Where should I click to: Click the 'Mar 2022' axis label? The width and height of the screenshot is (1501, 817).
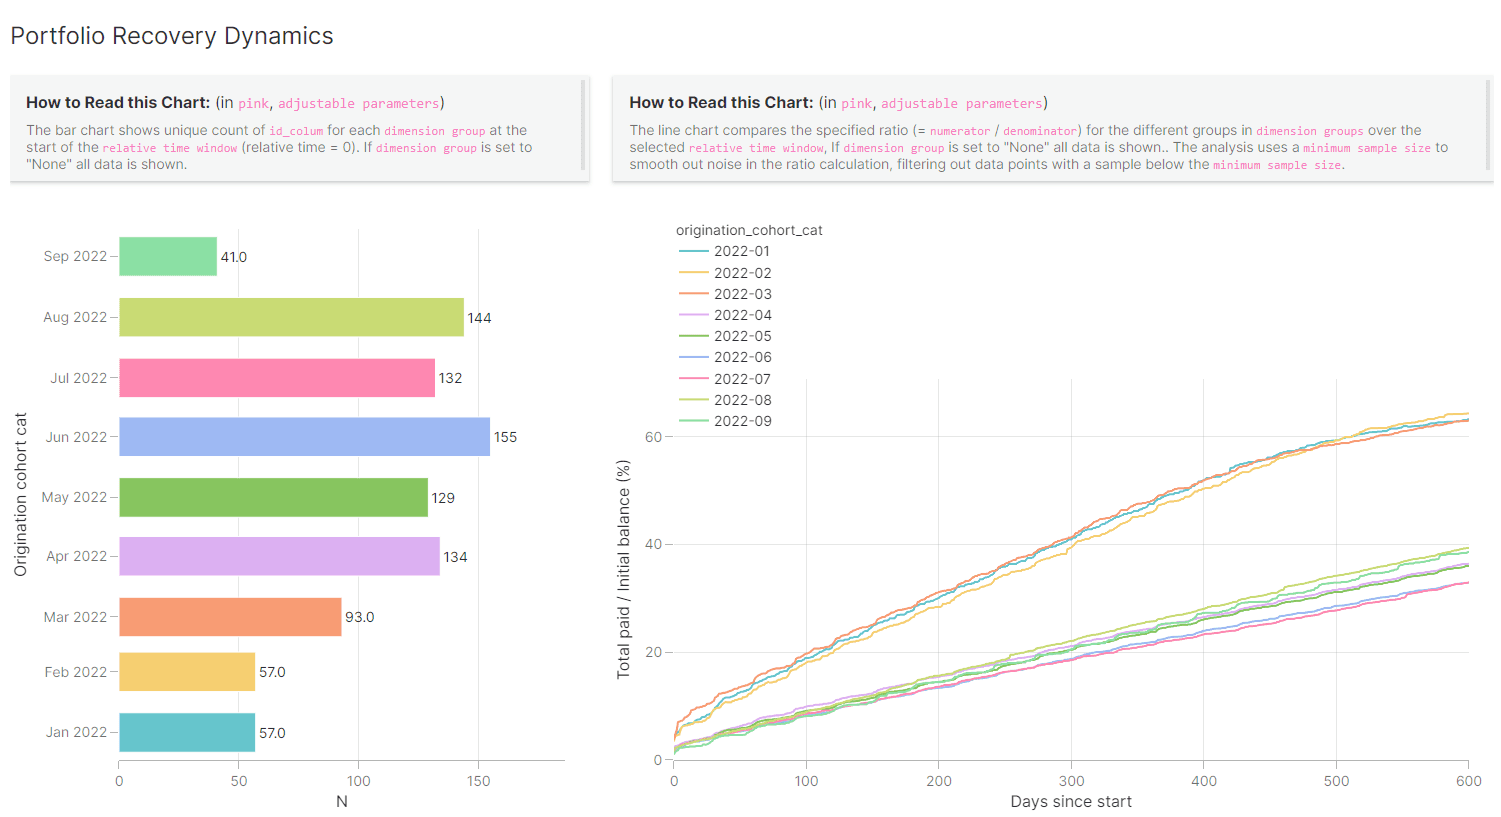(x=75, y=617)
